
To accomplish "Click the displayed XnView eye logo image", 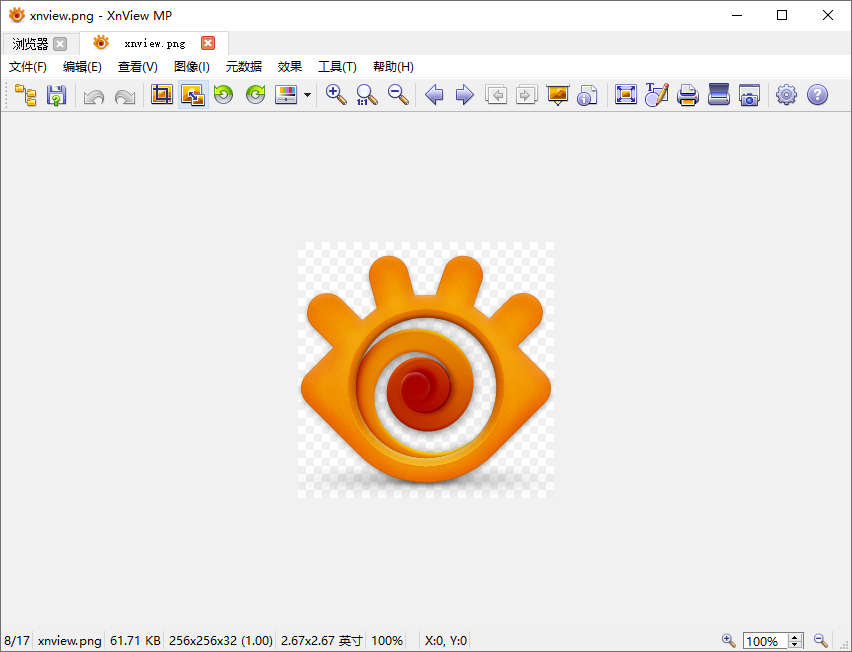I will click(x=426, y=370).
